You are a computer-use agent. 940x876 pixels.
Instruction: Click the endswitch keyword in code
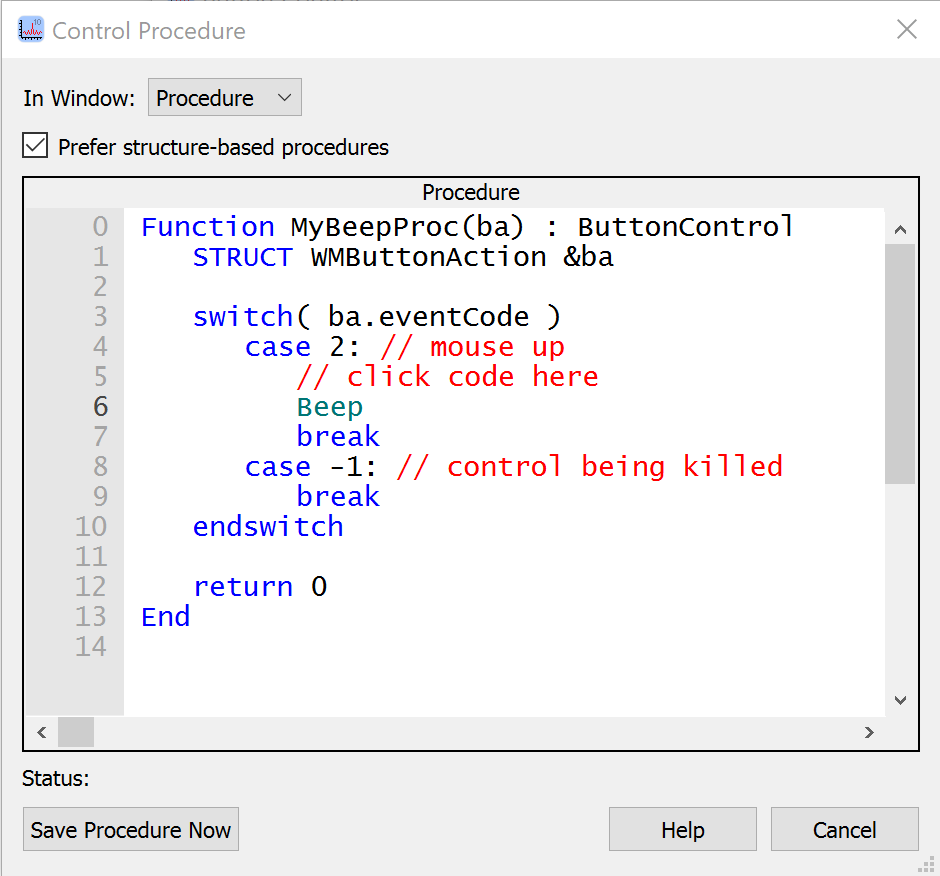click(x=268, y=527)
